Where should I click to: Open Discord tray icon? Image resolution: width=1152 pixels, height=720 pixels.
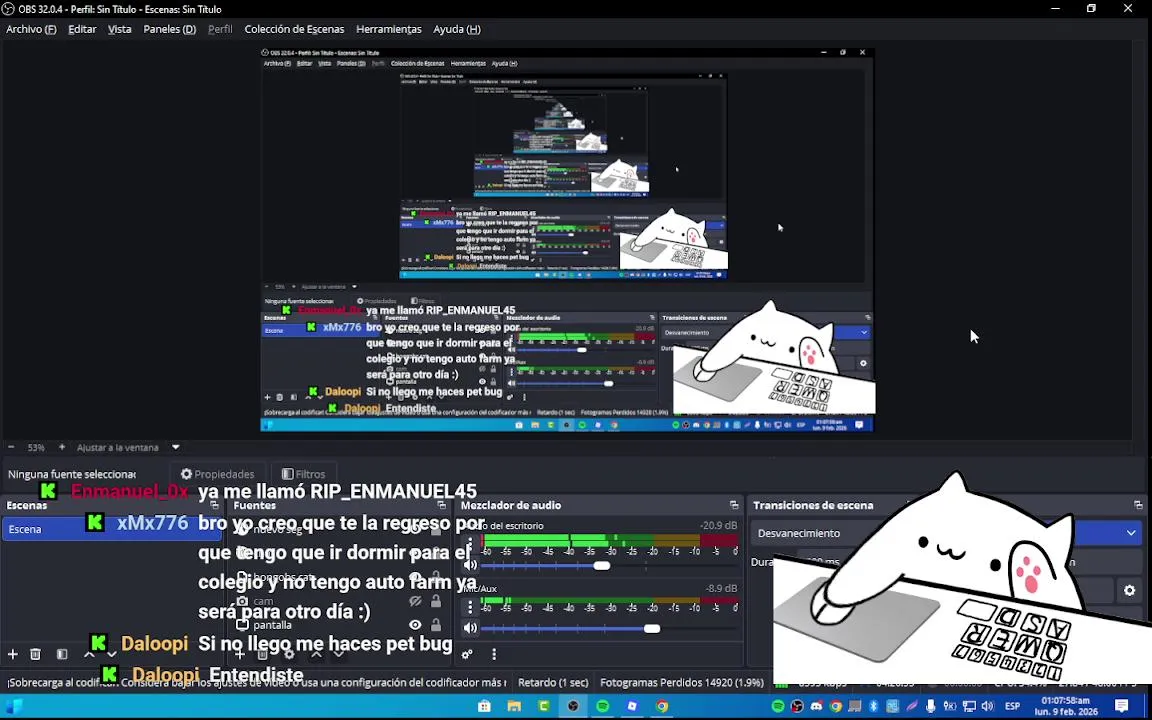816,706
